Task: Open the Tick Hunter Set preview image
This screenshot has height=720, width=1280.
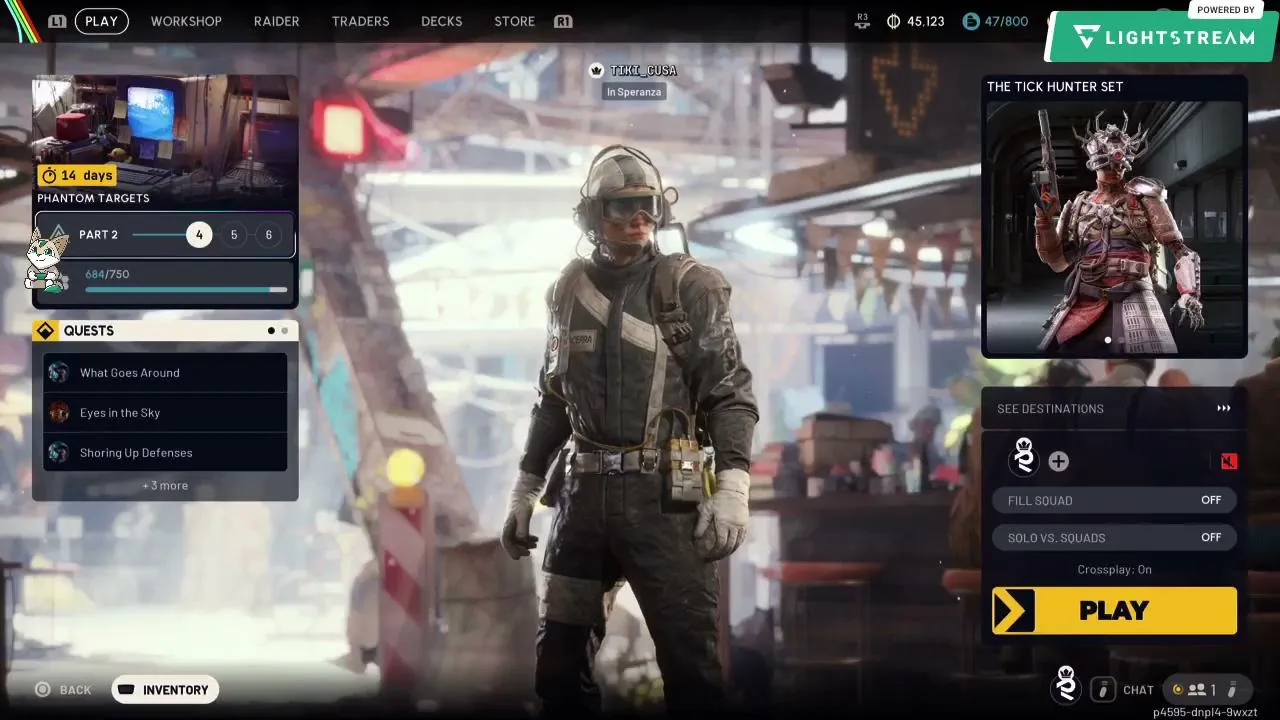Action: coord(1114,227)
